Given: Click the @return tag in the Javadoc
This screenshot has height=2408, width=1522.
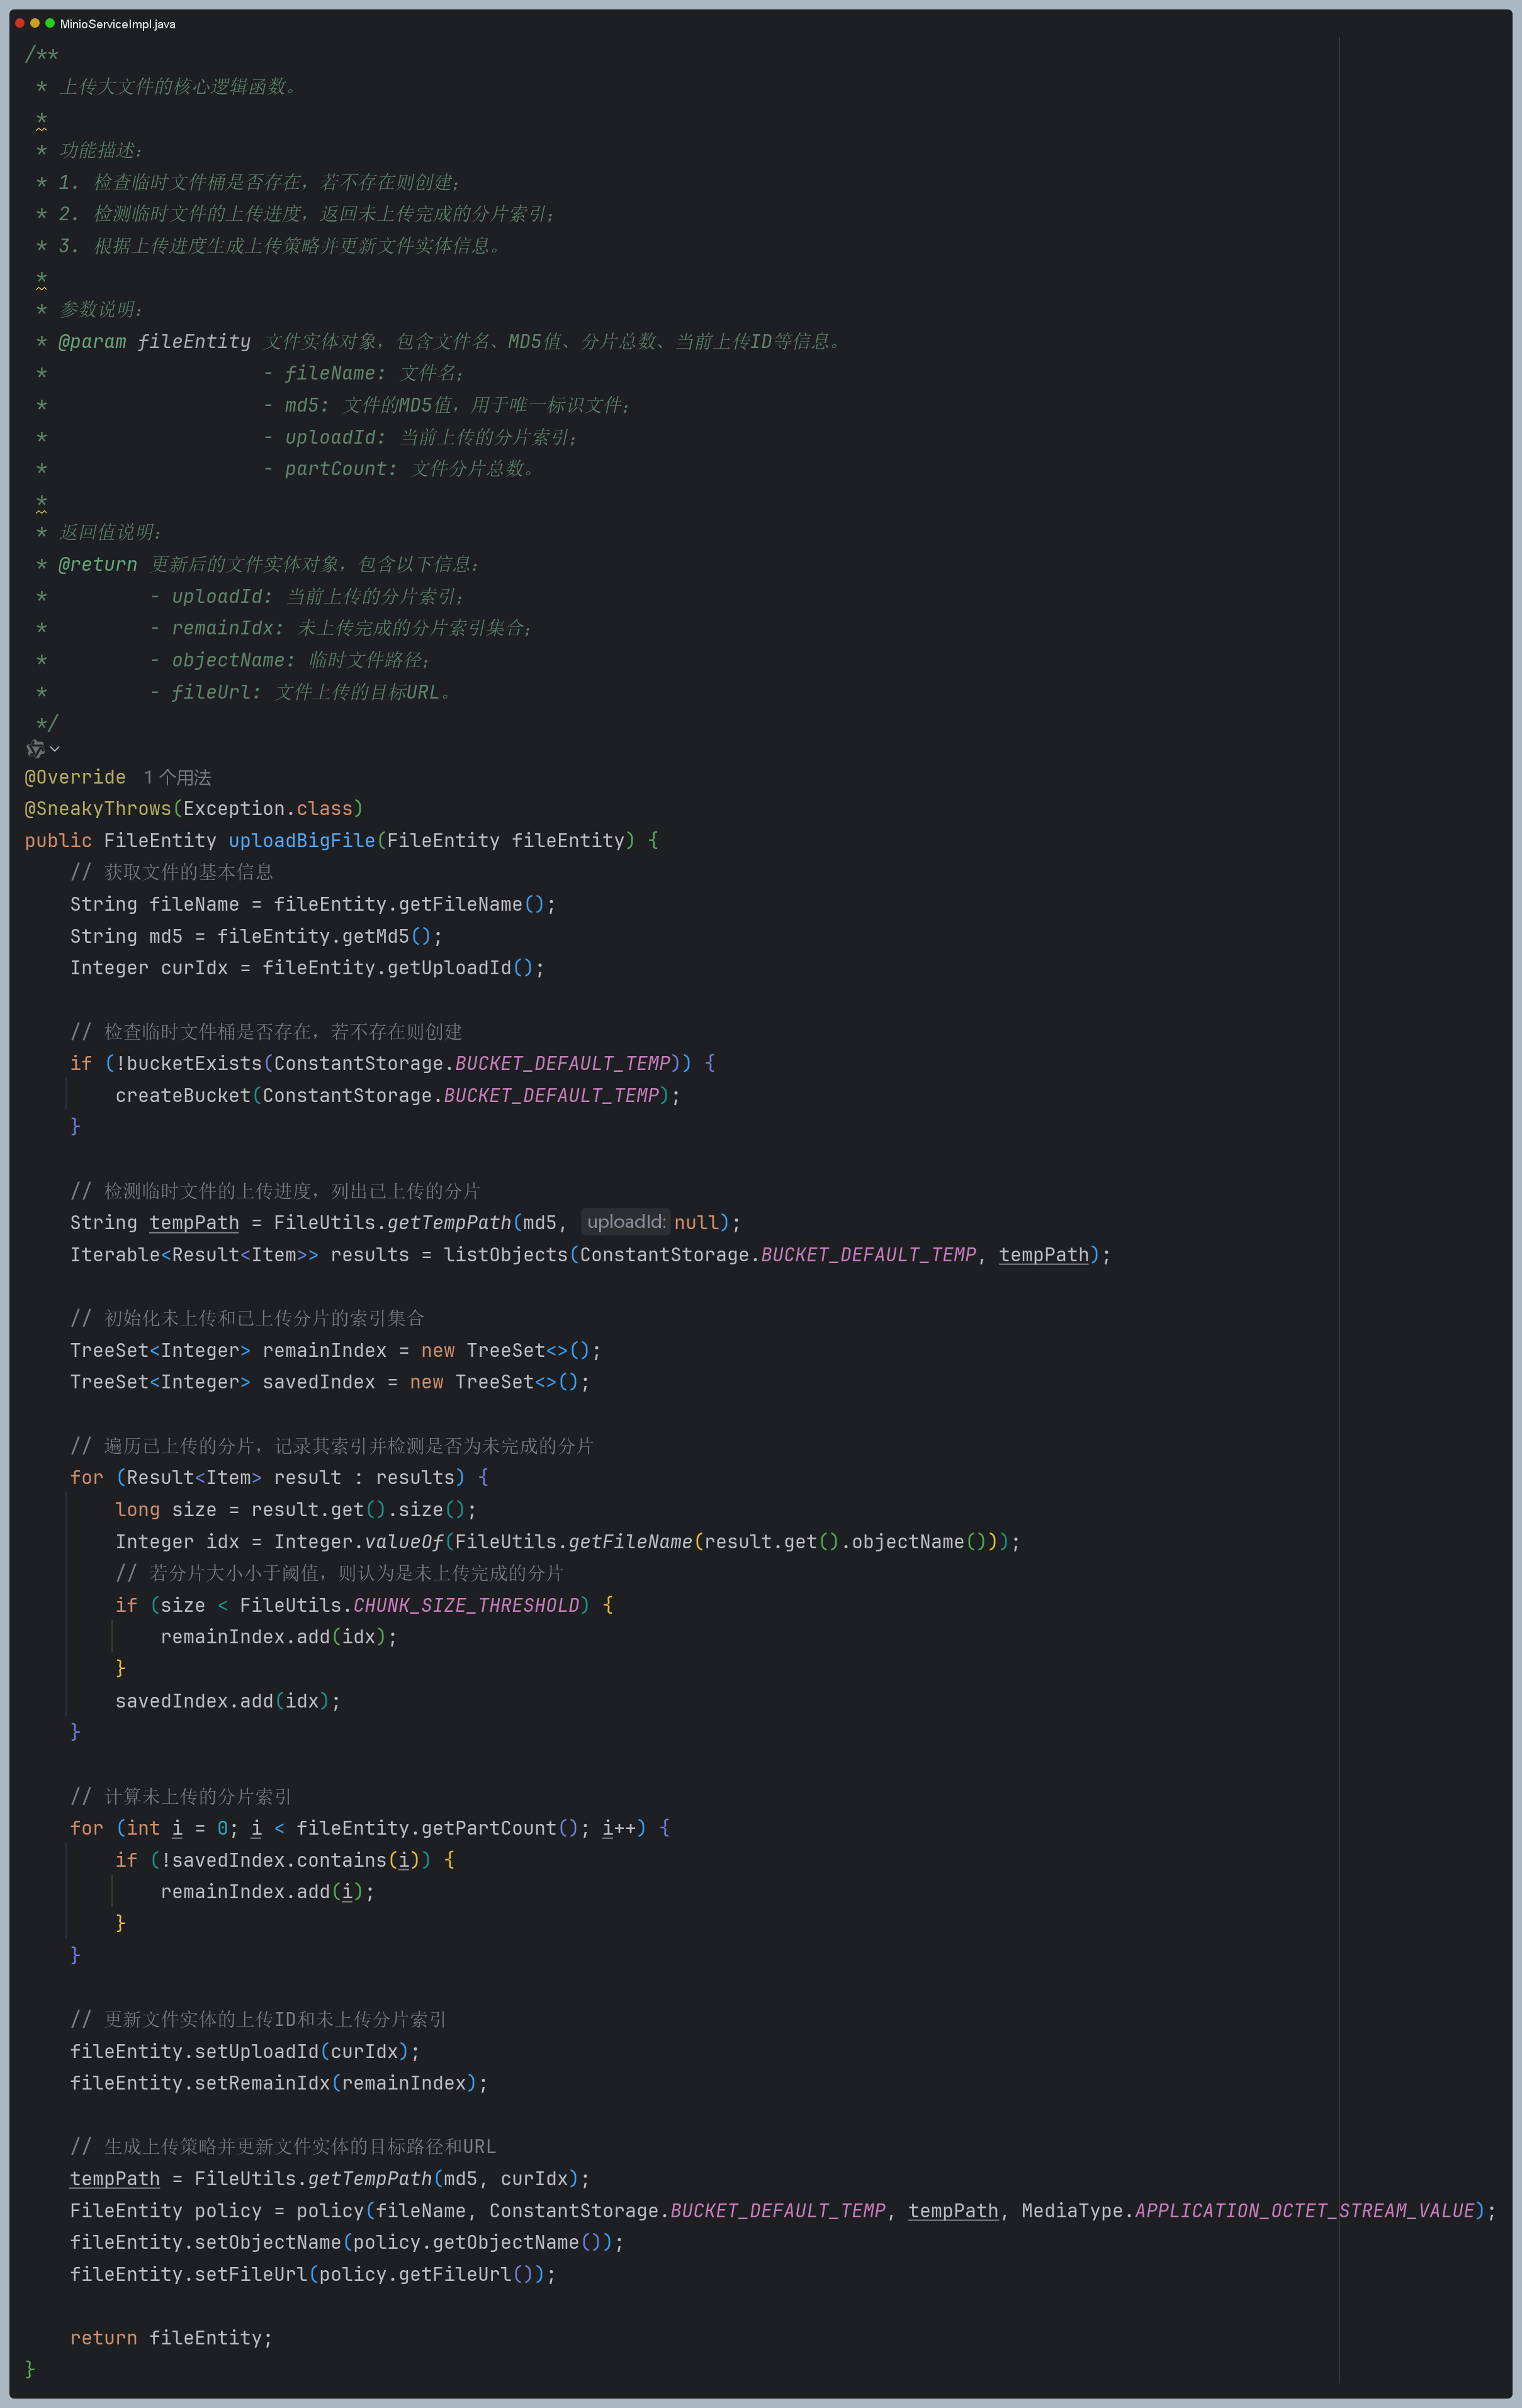Looking at the screenshot, I should (98, 564).
